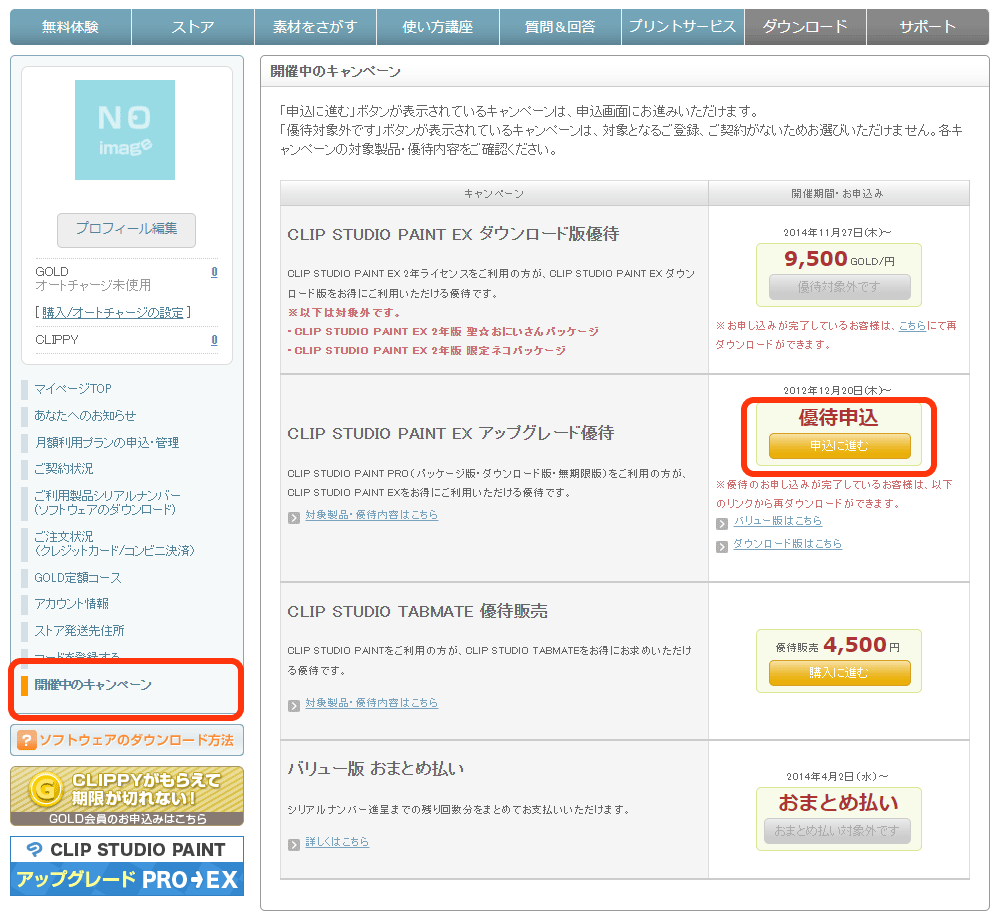This screenshot has width=1002, height=915.
Task: Click the NO image profile picture
Action: pyautogui.click(x=125, y=130)
